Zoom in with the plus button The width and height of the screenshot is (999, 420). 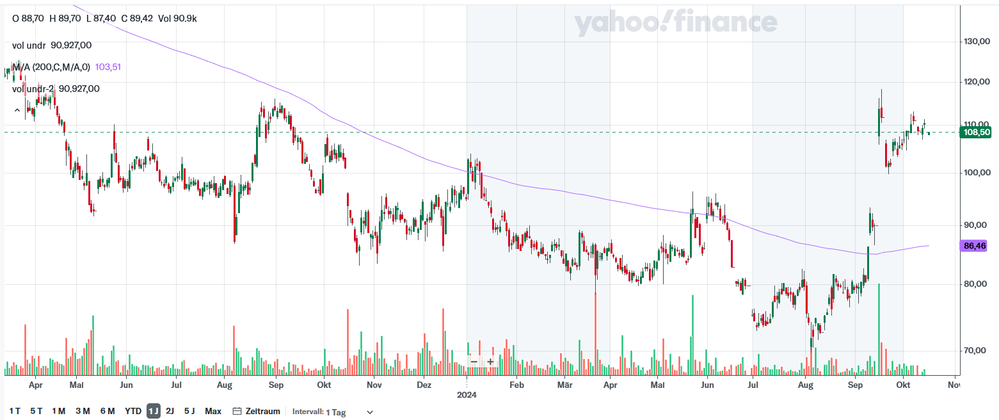click(491, 361)
